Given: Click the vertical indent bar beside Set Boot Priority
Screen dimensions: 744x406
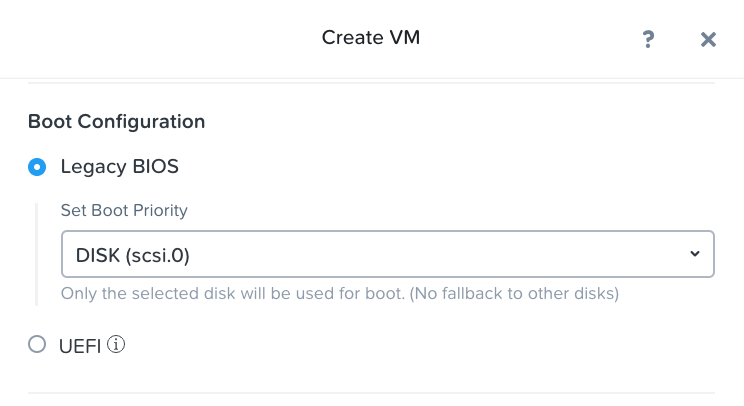Looking at the screenshot, I should tap(37, 254).
